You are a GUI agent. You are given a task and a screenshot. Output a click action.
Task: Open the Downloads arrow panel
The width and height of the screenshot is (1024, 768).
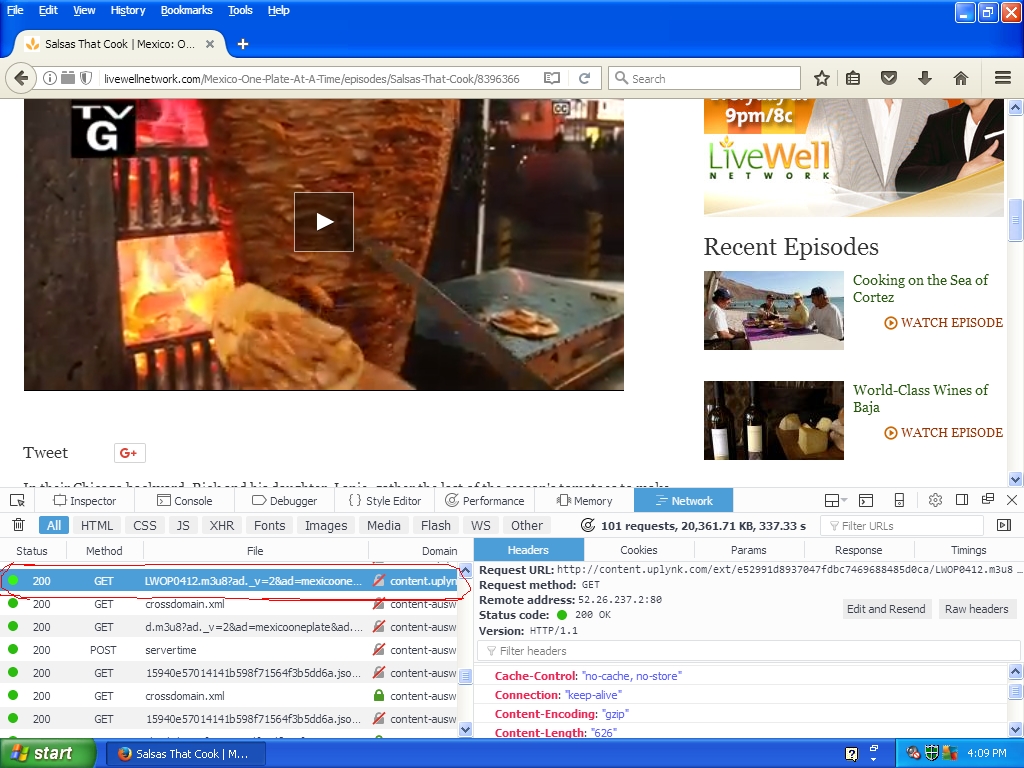925,78
